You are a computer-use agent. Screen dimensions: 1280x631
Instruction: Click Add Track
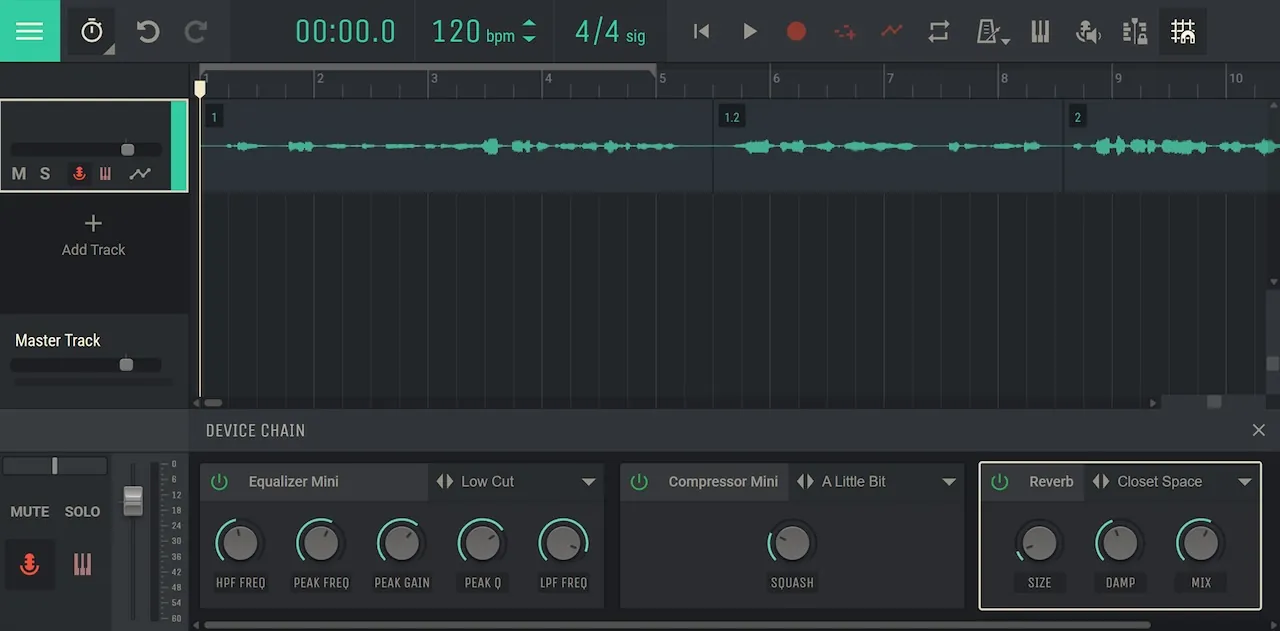pyautogui.click(x=93, y=235)
